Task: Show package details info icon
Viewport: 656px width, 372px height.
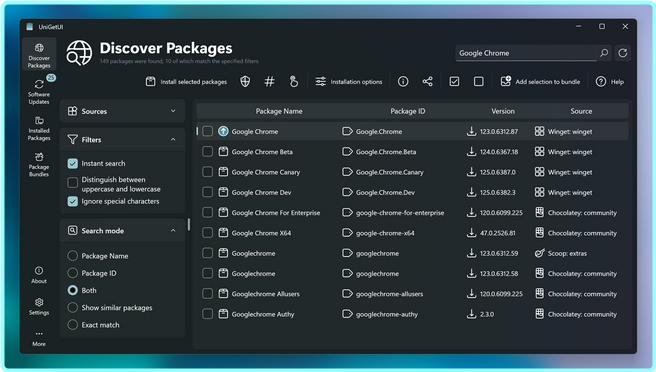Action: (x=403, y=82)
